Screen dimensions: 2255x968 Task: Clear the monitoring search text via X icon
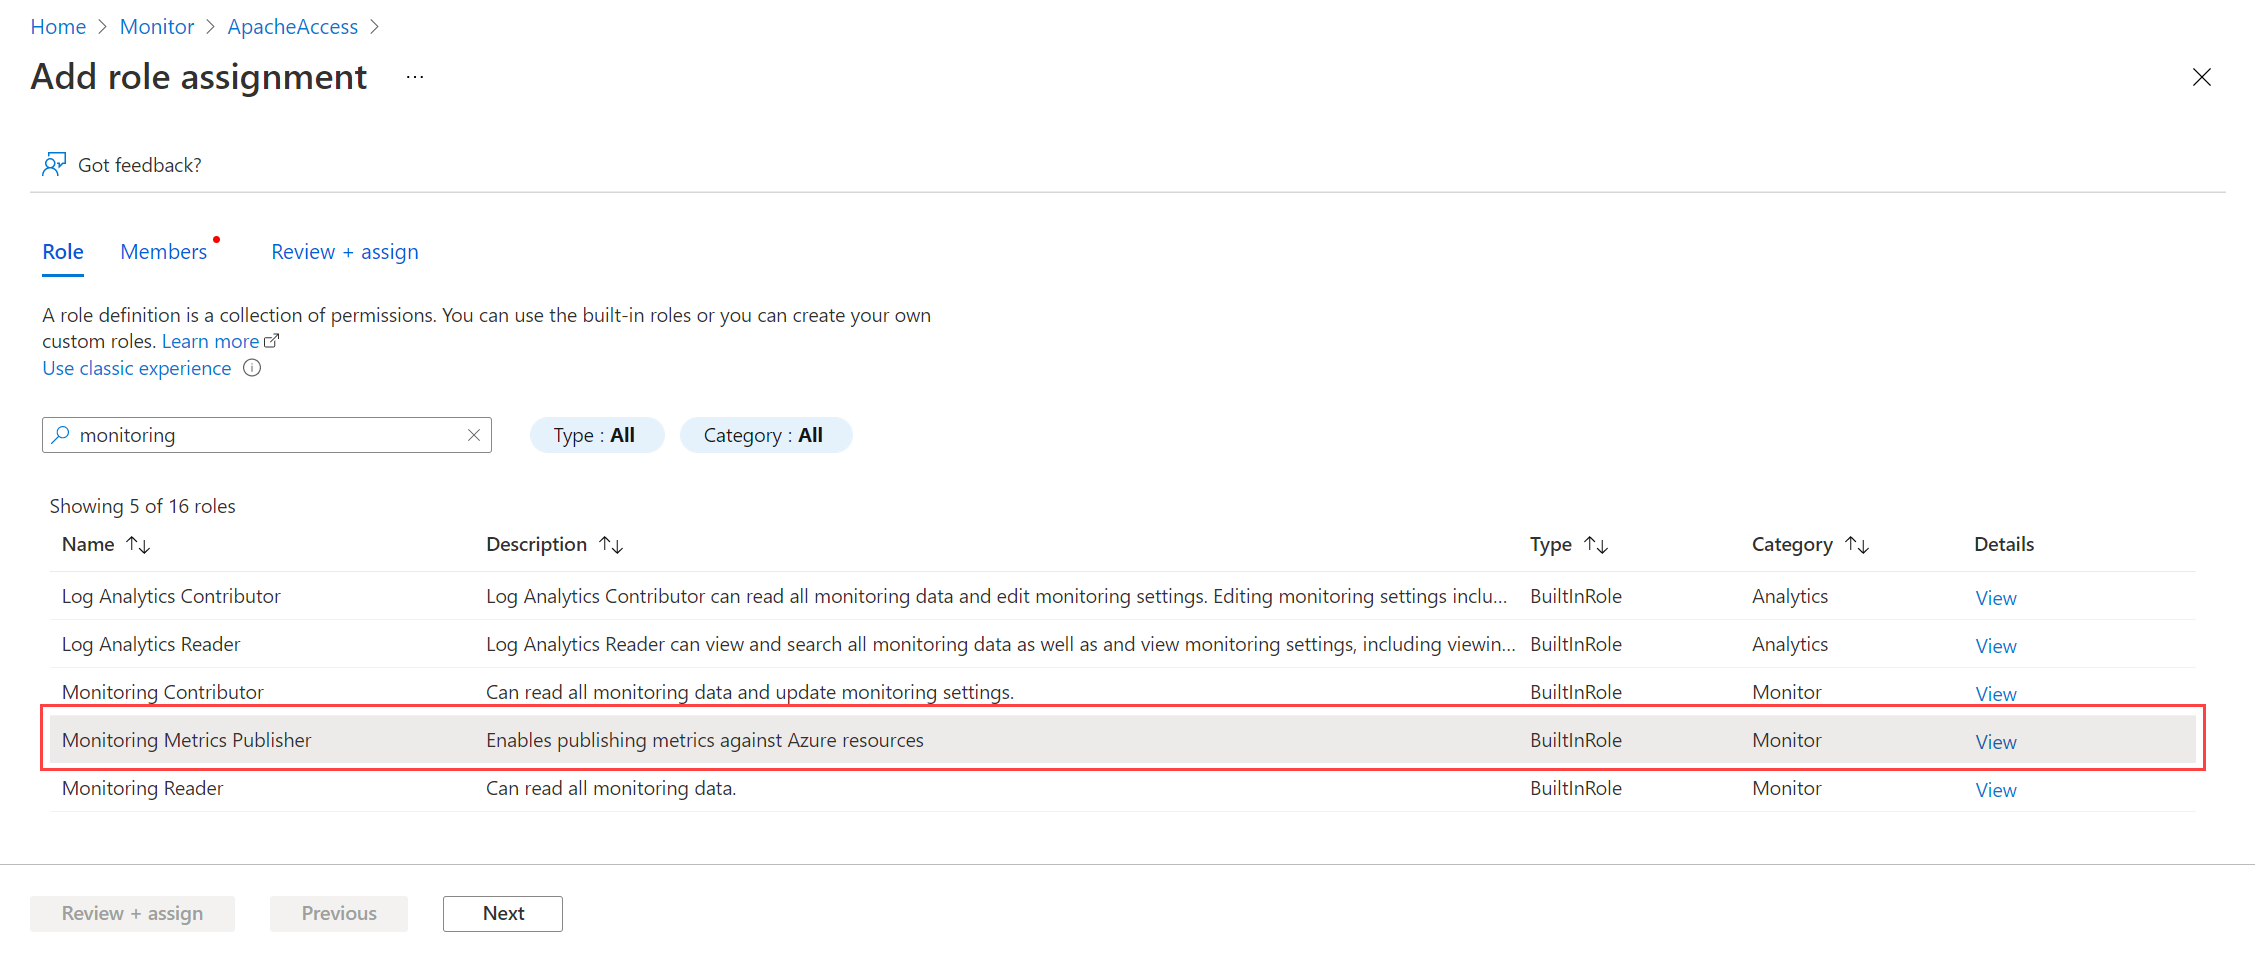pyautogui.click(x=473, y=434)
